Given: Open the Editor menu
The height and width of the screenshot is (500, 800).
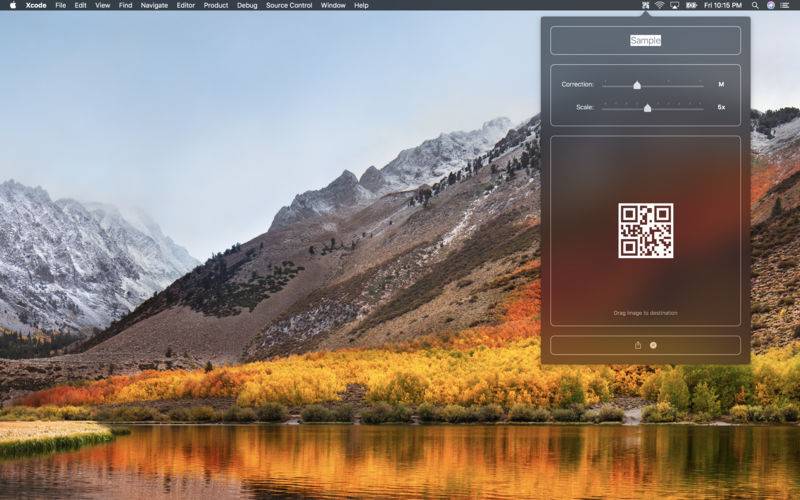Looking at the screenshot, I should pyautogui.click(x=186, y=5).
